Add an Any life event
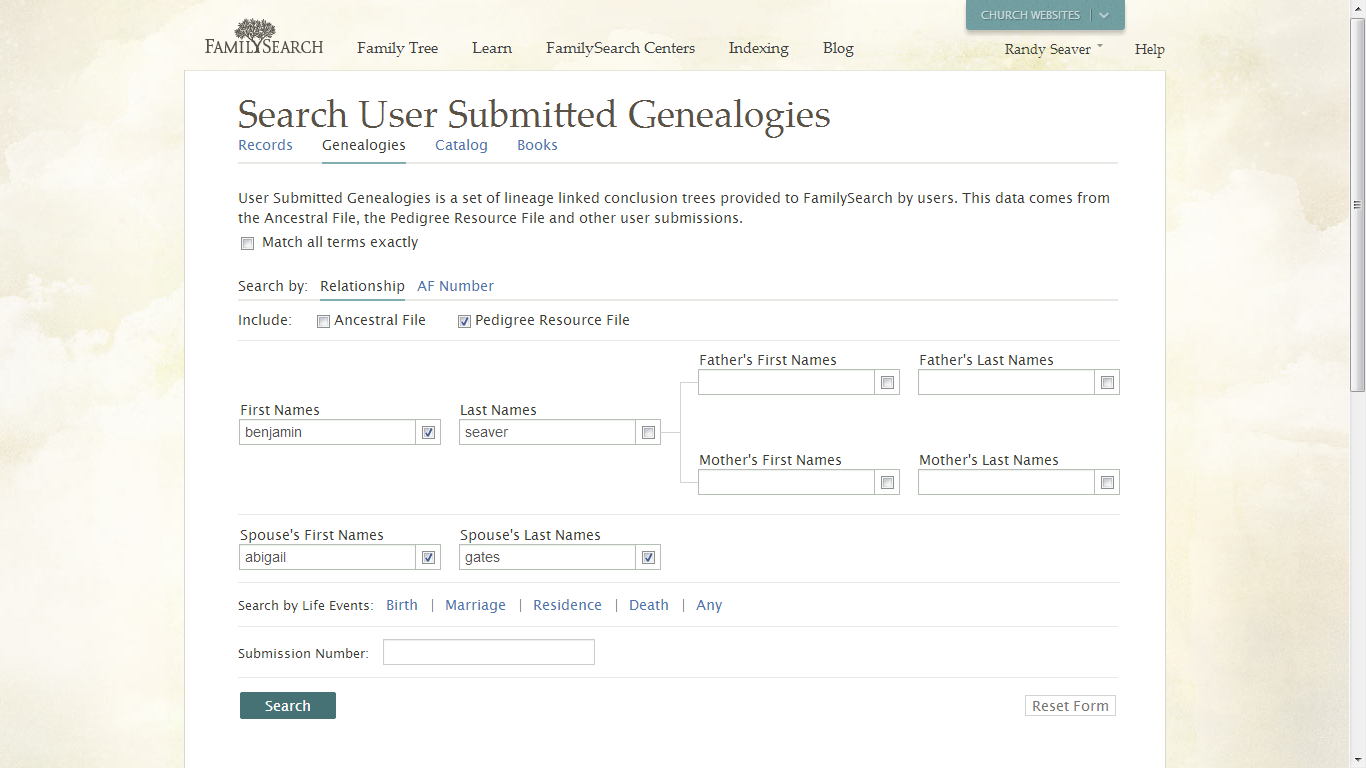Screen dimensions: 1366x768 point(709,605)
